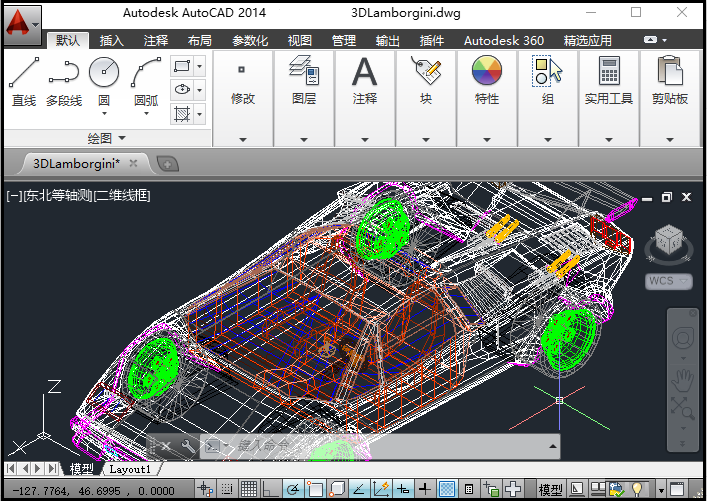Pick the Hatch draw tool icon
The height and width of the screenshot is (501, 707).
click(182, 114)
